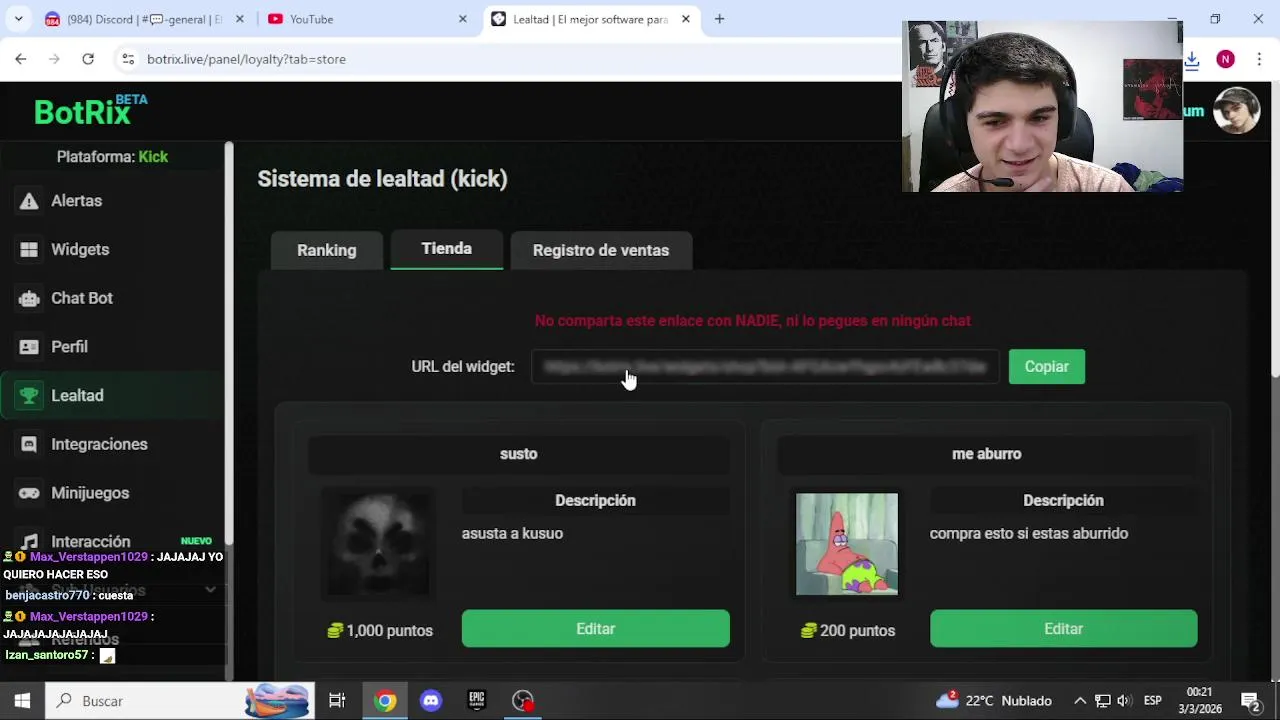Click the me aburro item title
1280x720 pixels.
986,454
